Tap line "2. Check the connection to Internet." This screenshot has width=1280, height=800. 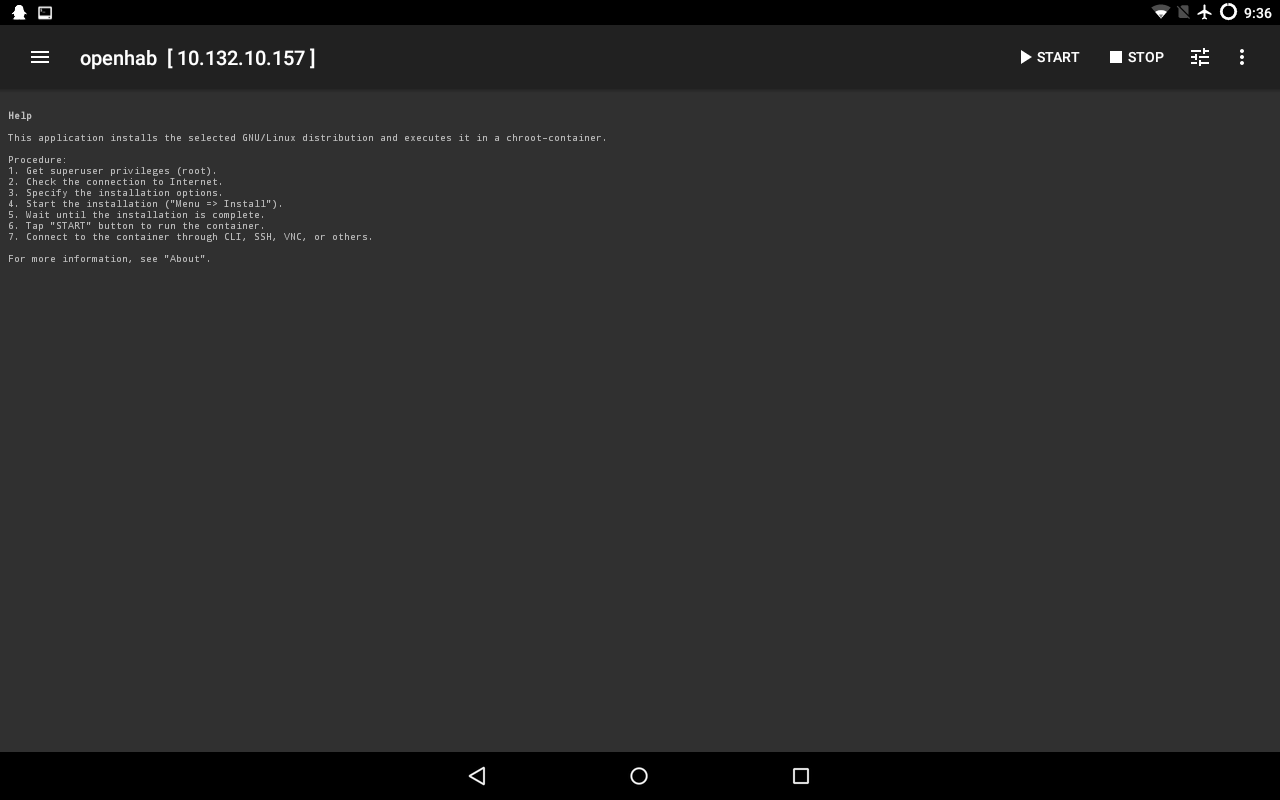115,182
